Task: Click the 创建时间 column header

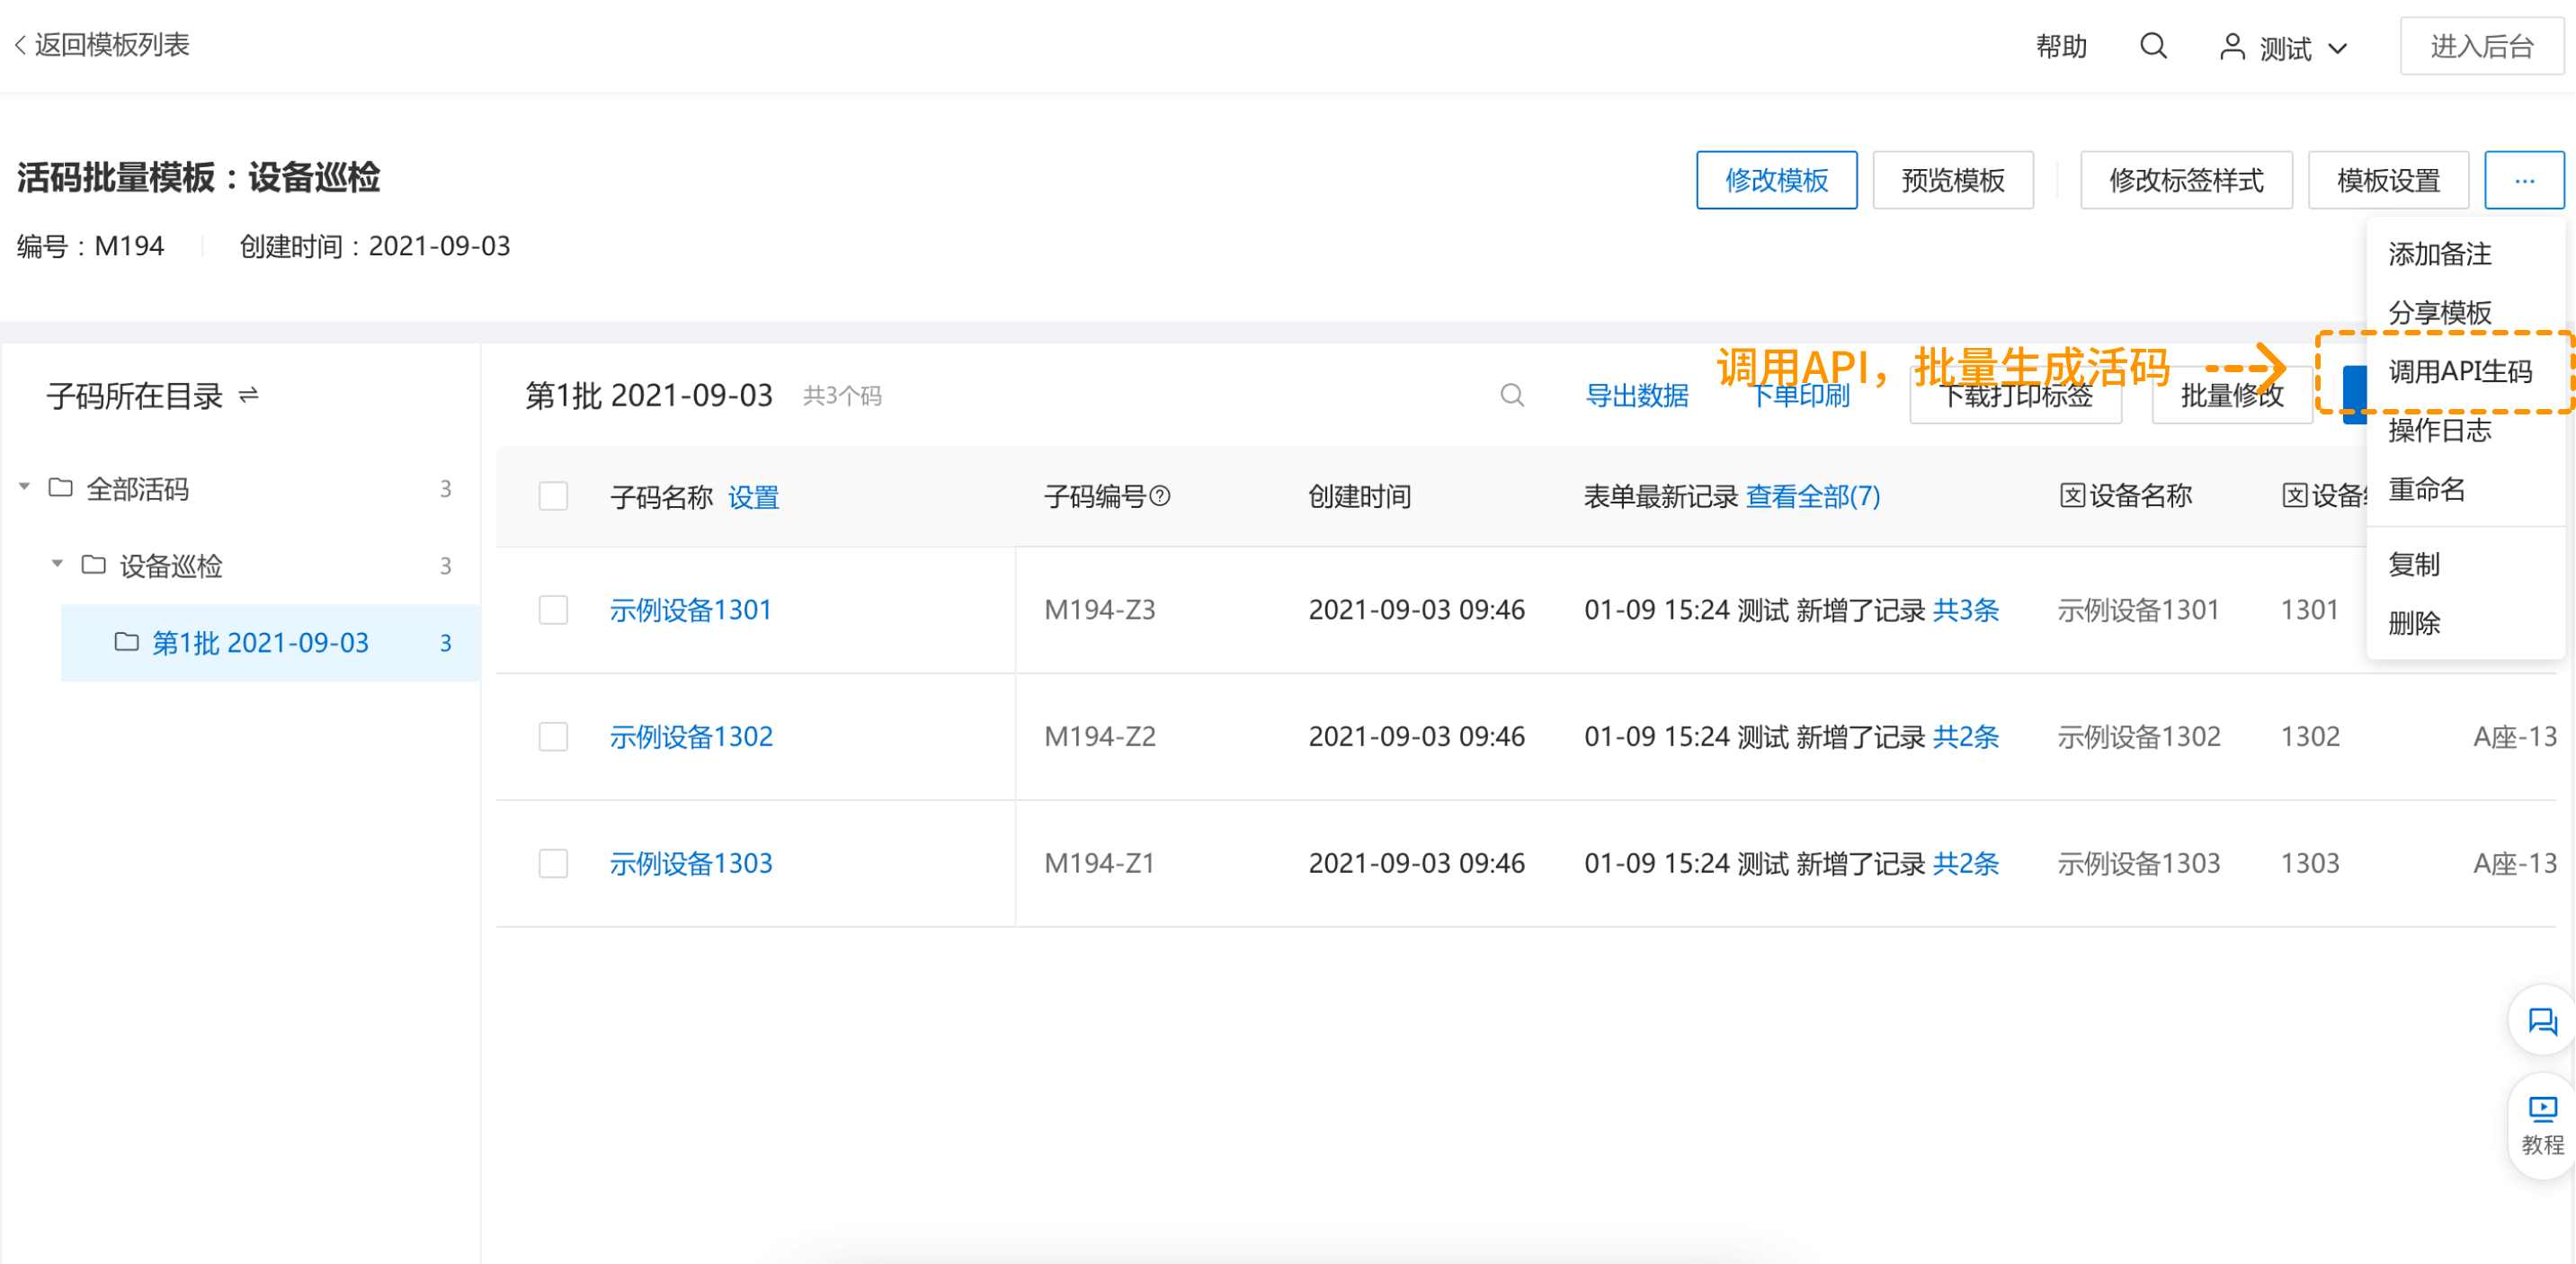Action: coord(1359,496)
